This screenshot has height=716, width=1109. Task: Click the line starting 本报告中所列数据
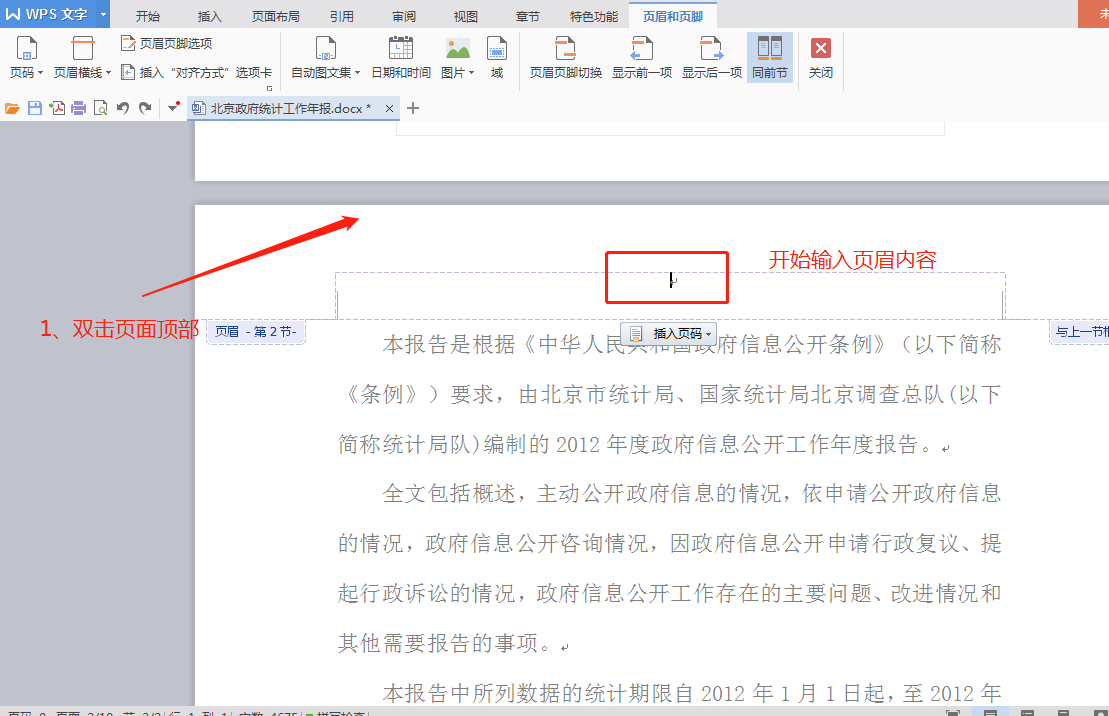click(692, 693)
